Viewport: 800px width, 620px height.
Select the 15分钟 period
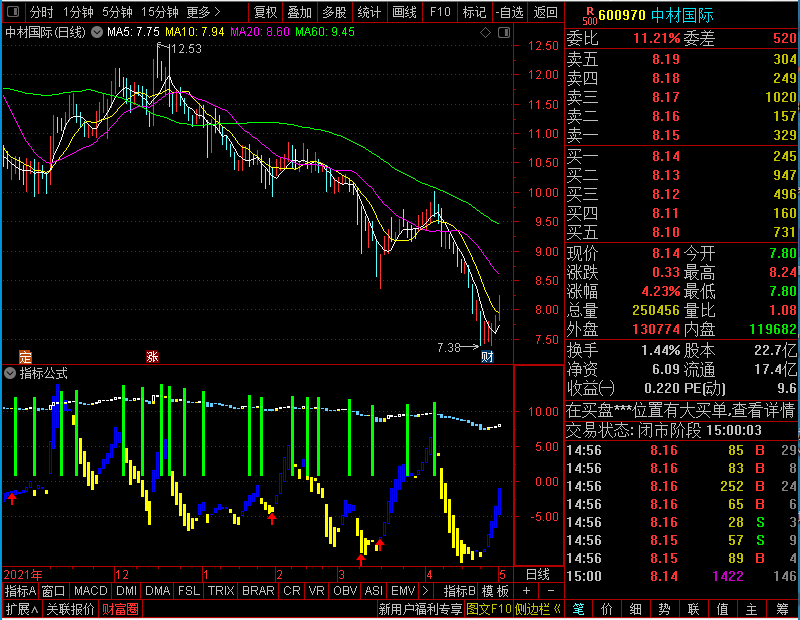[x=160, y=12]
